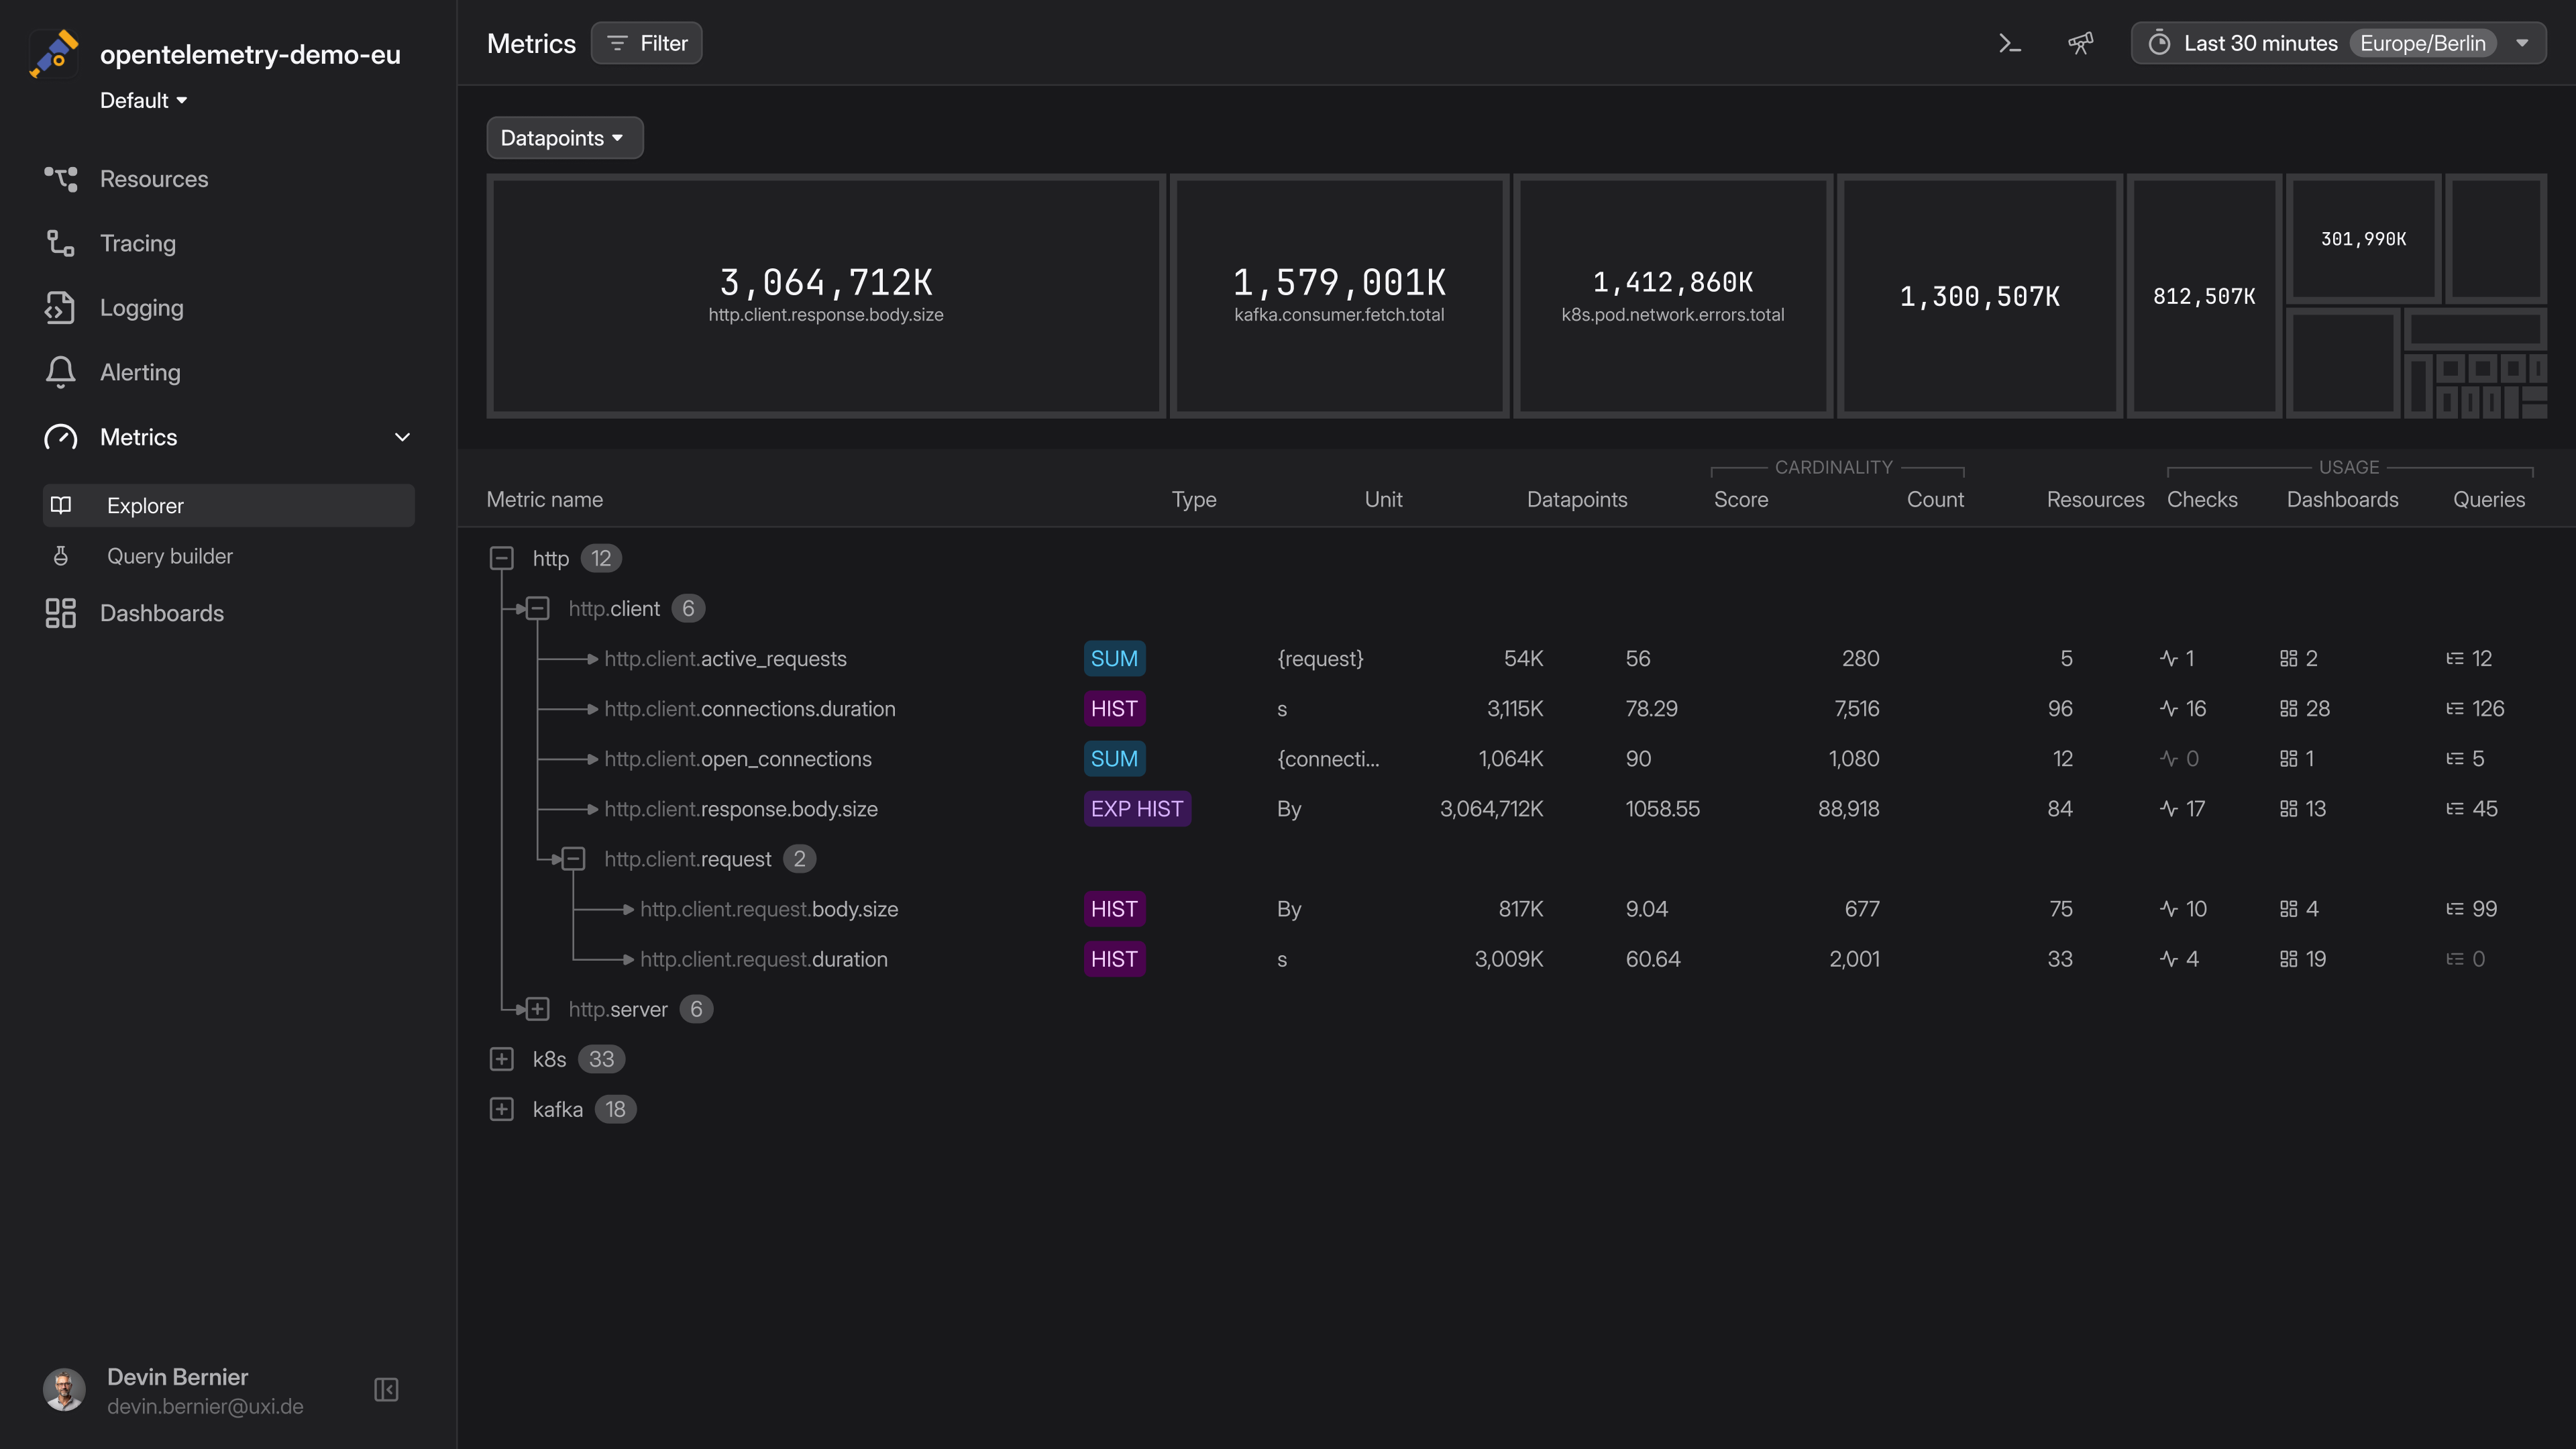Click the telescope icon in header
2576x1449 pixels.
tap(2080, 43)
